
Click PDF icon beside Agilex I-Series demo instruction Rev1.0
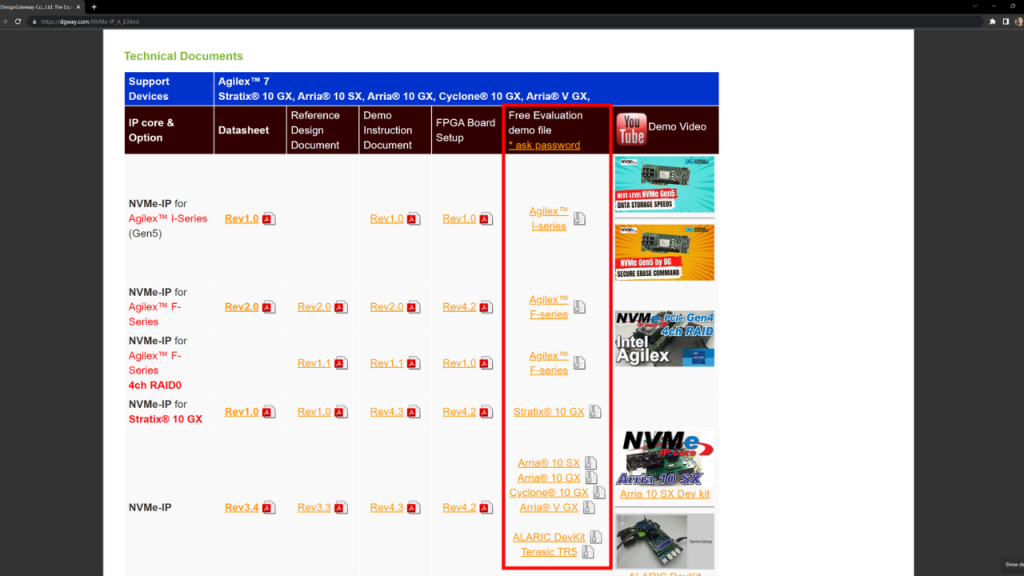413,219
